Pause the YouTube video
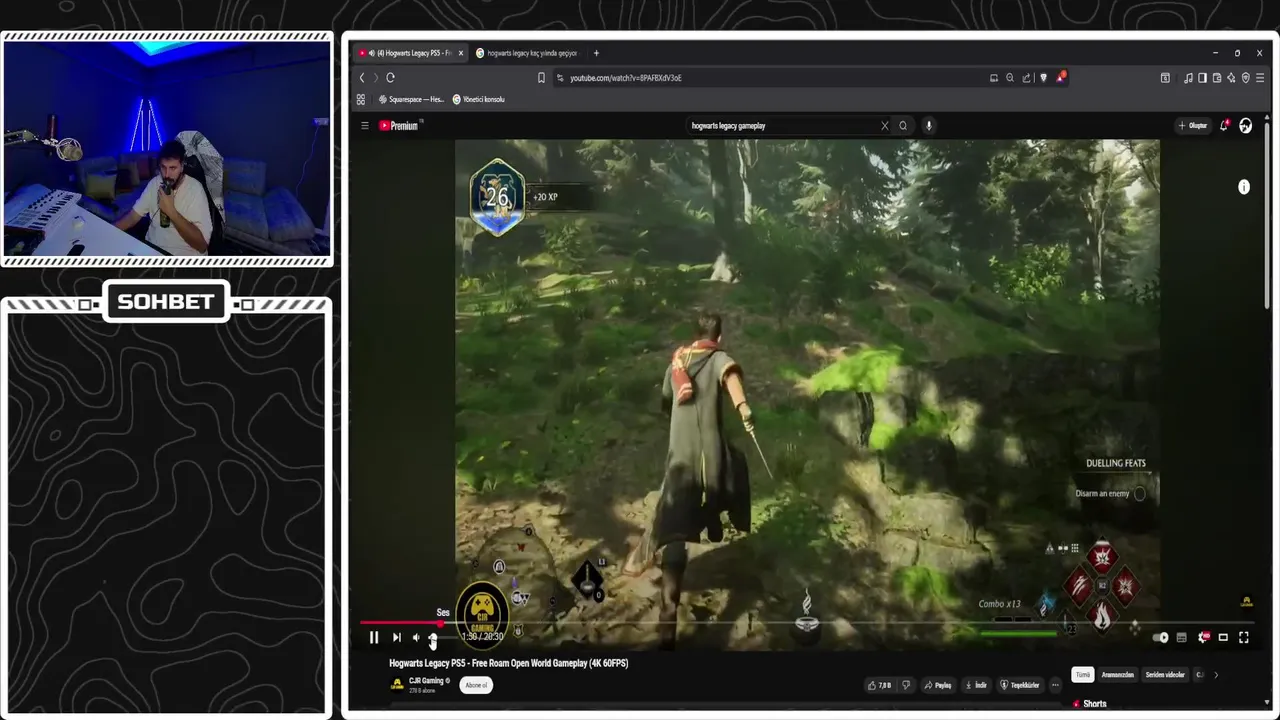This screenshot has height=720, width=1280. pos(374,637)
